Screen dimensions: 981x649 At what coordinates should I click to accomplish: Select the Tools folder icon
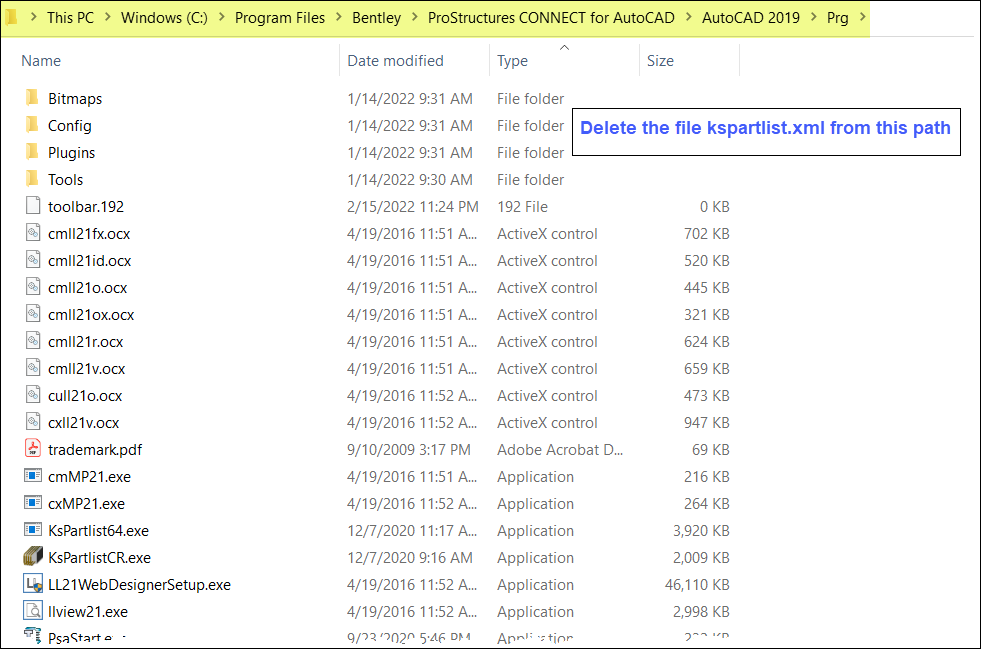(33, 178)
